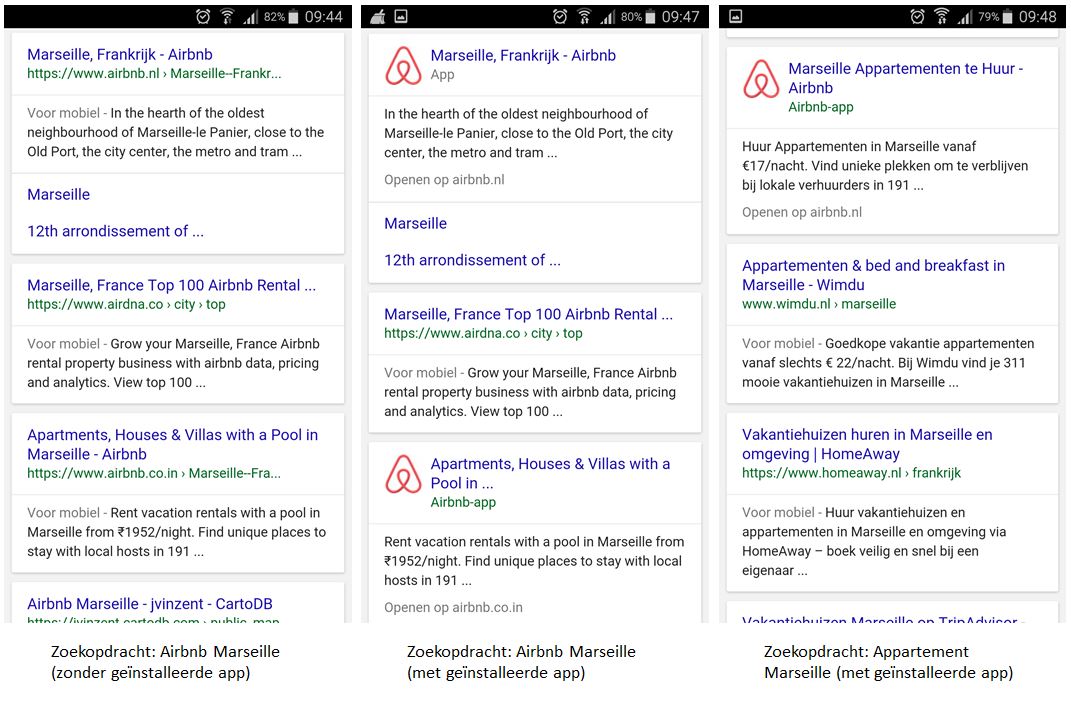1071x705 pixels.
Task: Open Airbnb Marseille - jvinzent - CartoDB result
Action: 150,604
